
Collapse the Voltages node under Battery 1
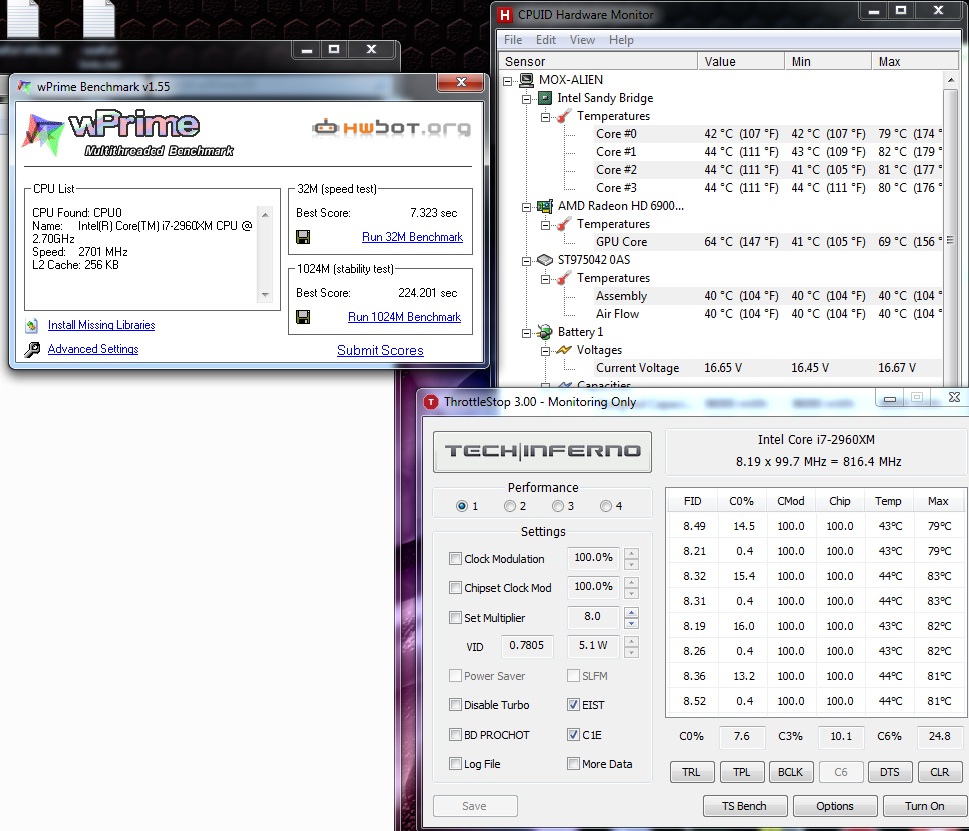pyautogui.click(x=545, y=351)
